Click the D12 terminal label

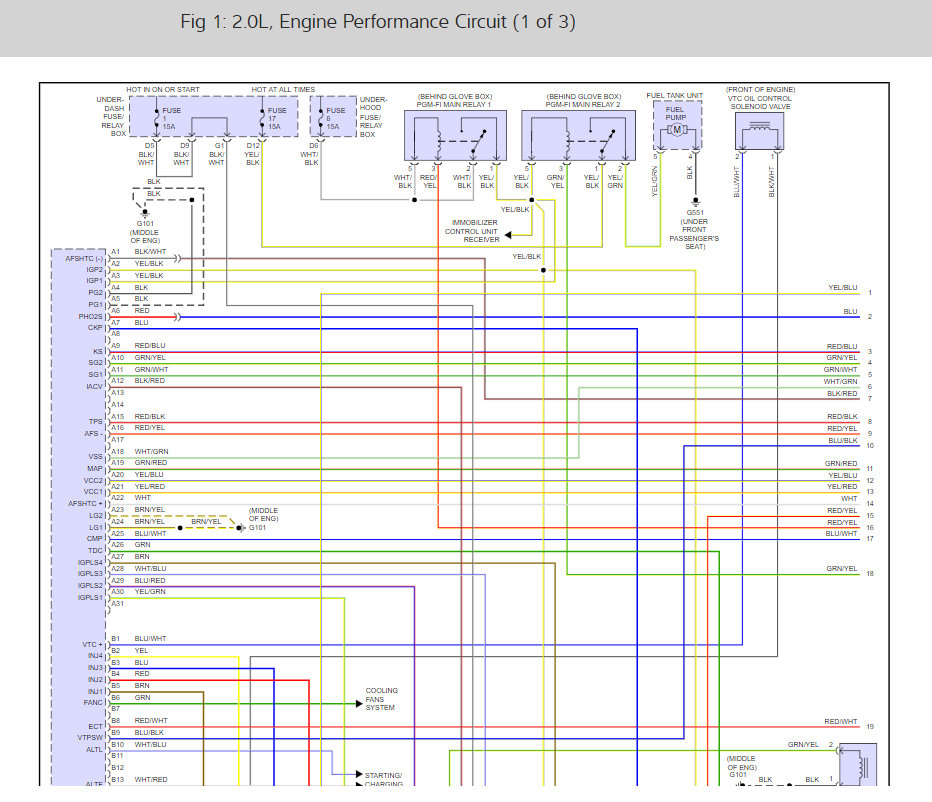(253, 146)
